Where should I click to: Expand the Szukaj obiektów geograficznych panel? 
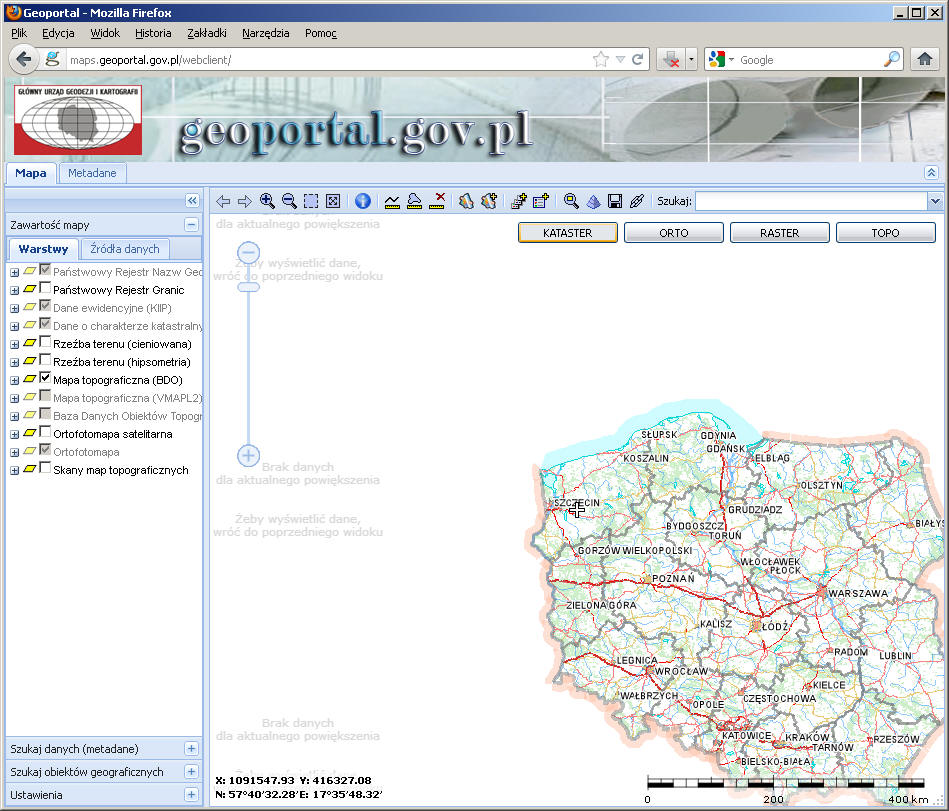(191, 772)
